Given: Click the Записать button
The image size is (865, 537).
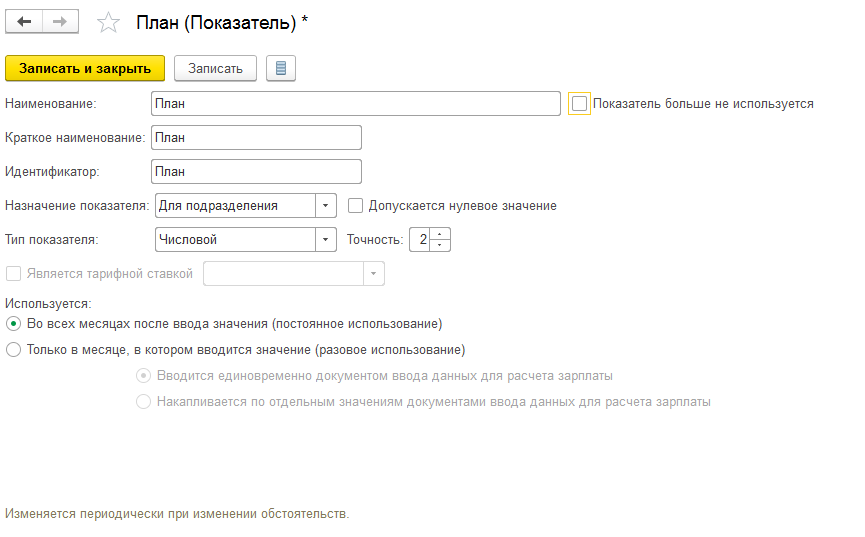Looking at the screenshot, I should [x=215, y=68].
